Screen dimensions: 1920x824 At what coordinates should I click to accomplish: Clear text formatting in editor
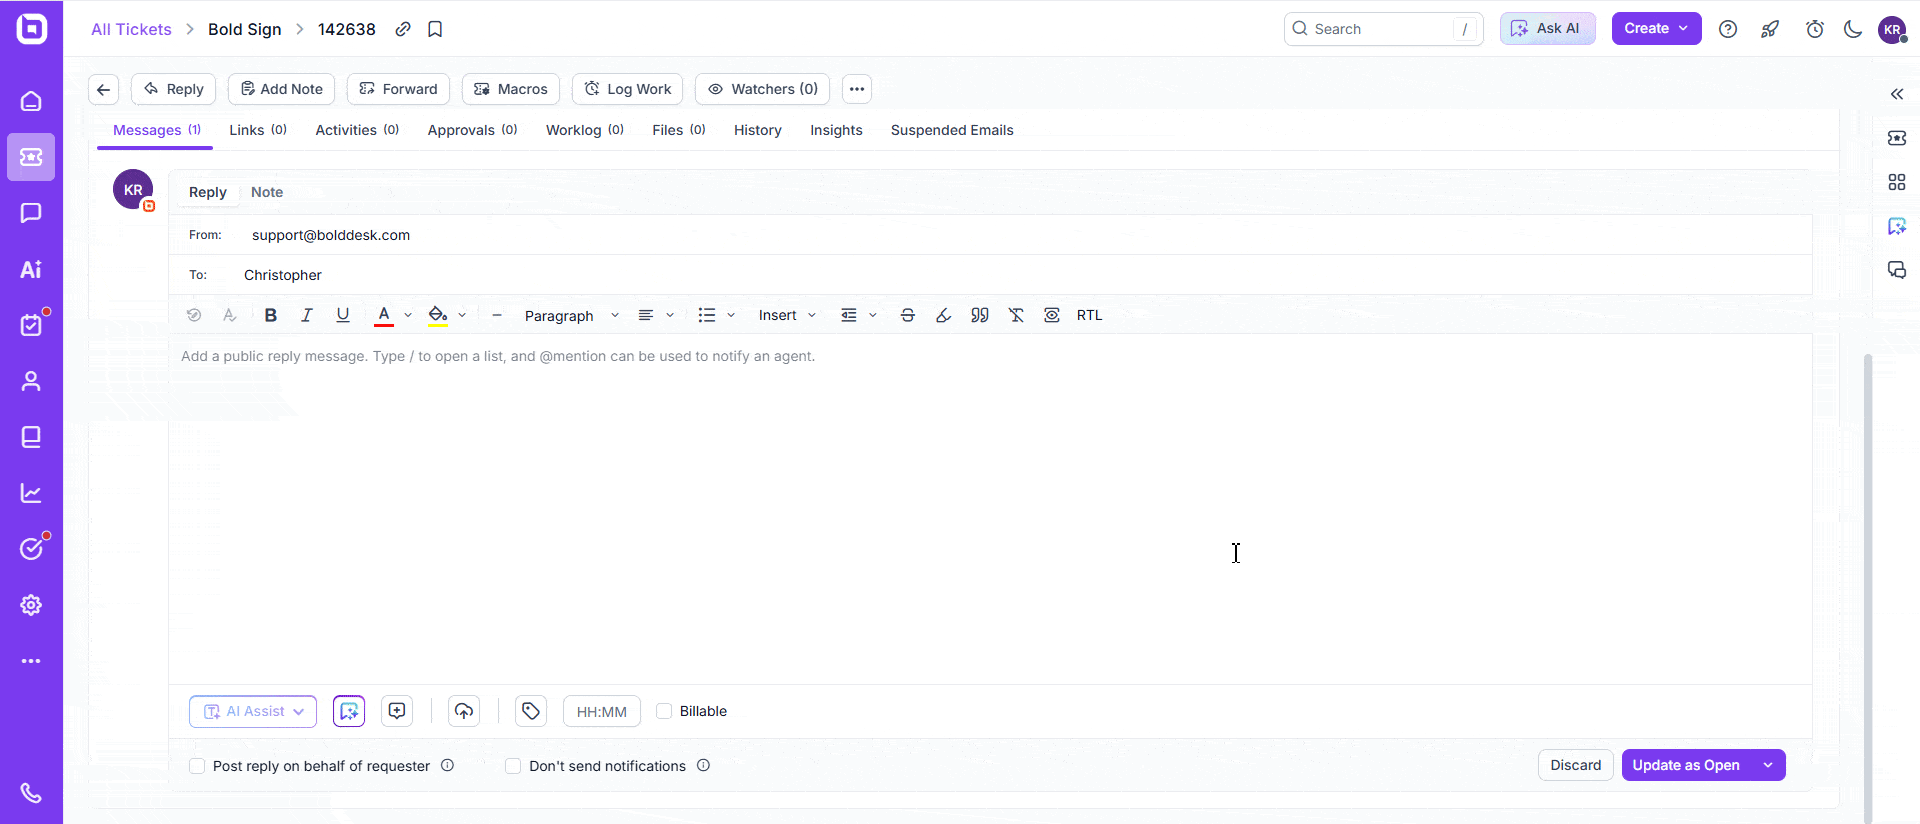click(x=1016, y=315)
